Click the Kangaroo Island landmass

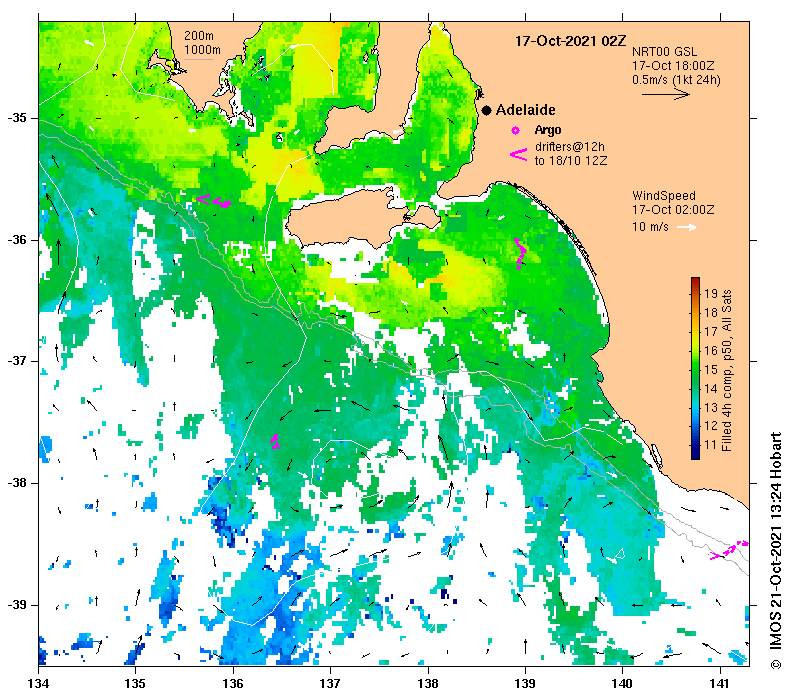tap(350, 218)
